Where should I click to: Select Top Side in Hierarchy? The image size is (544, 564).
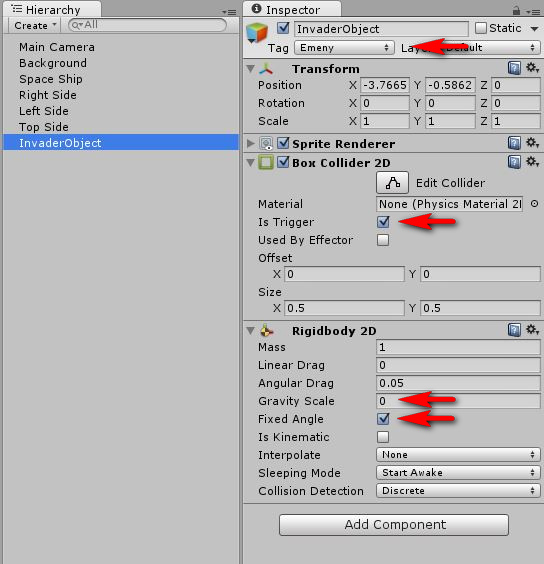[44, 127]
